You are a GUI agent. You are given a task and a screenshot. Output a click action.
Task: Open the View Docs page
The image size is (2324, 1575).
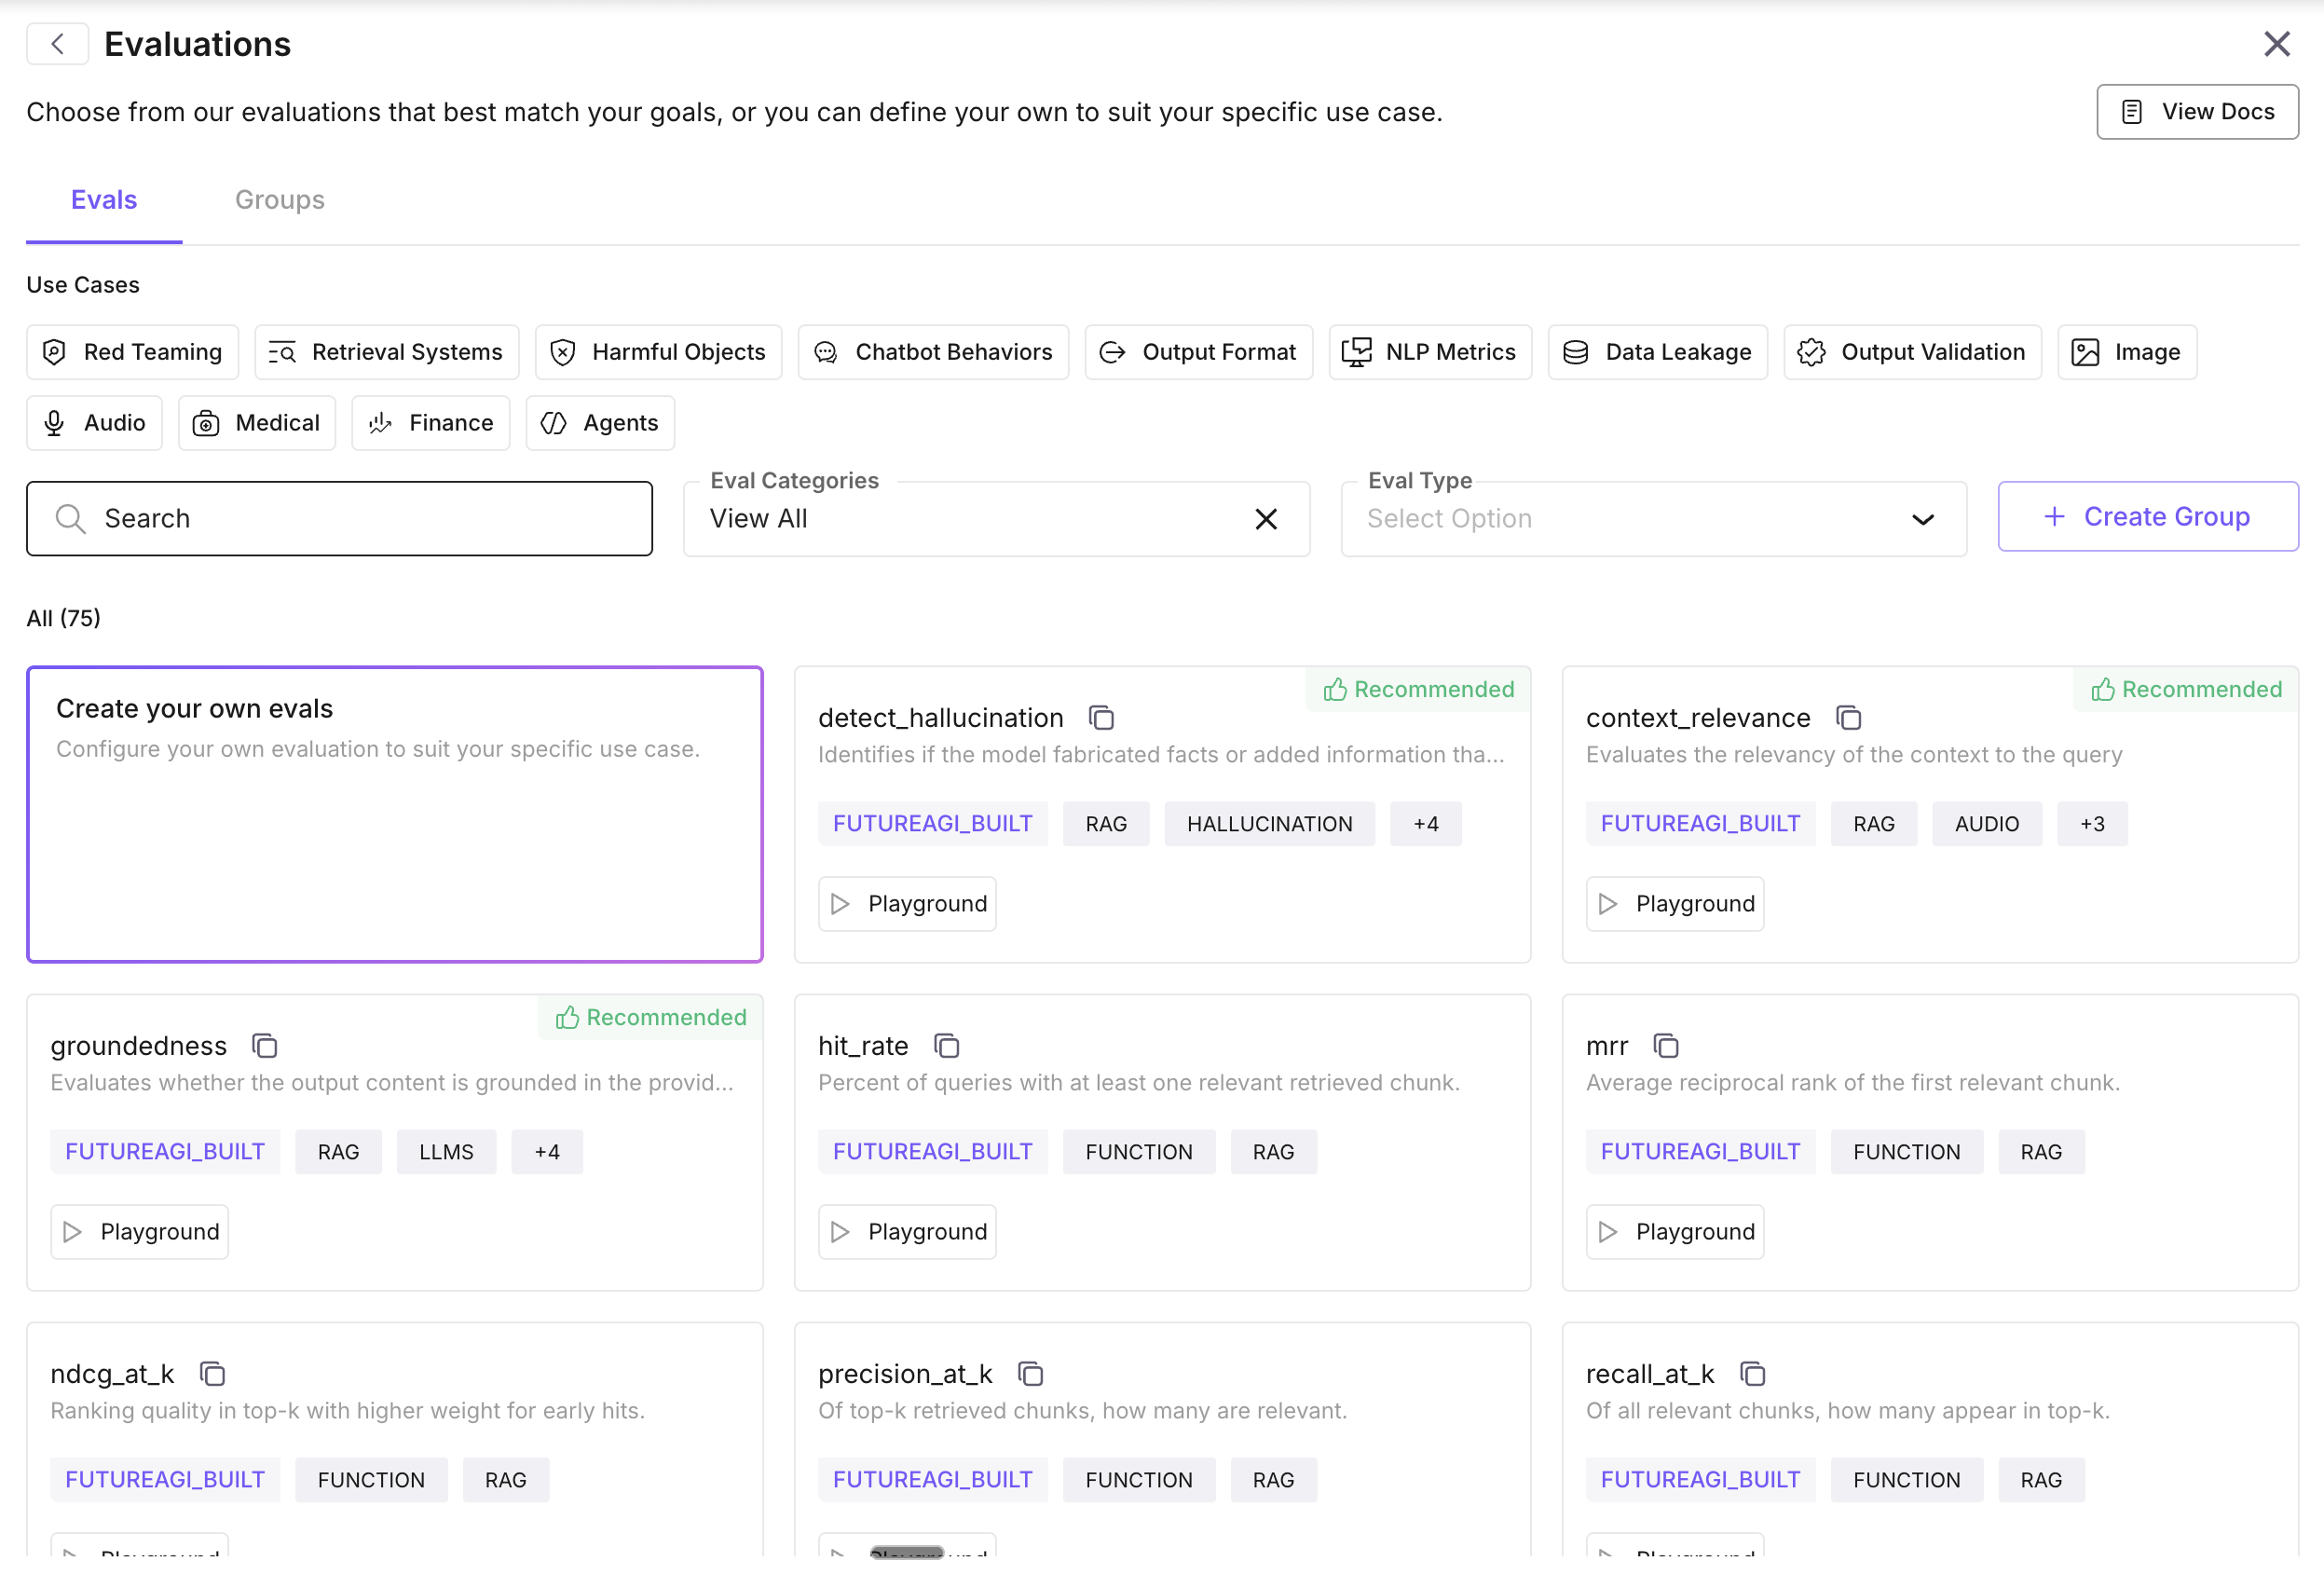[x=2197, y=111]
